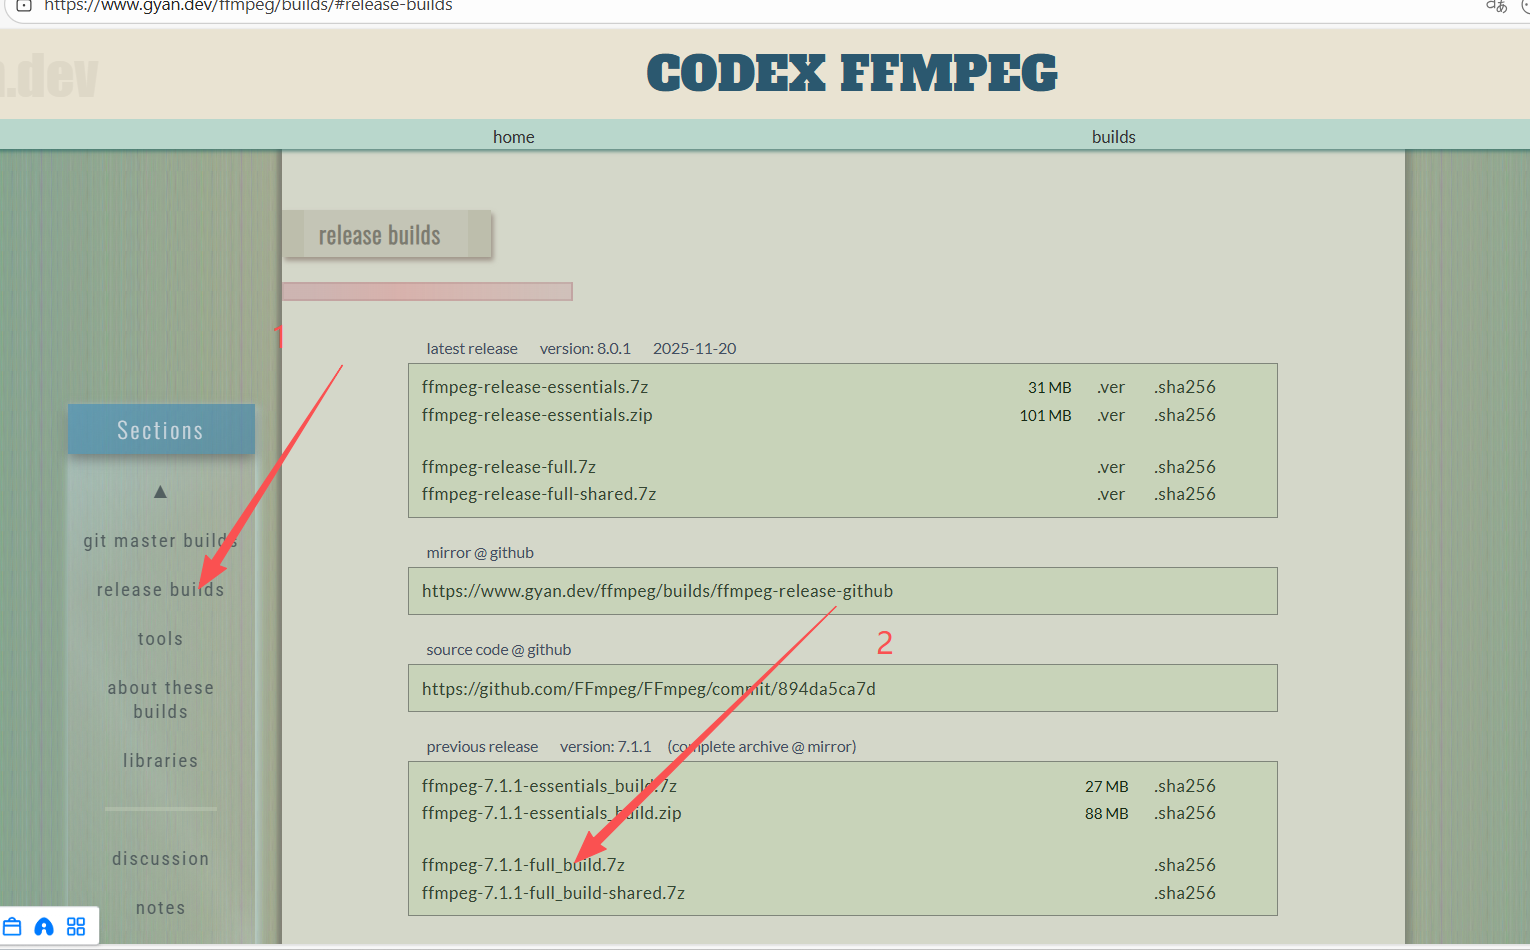1530x950 pixels.
Task: Select release builds in Sections sidebar
Action: click(160, 590)
